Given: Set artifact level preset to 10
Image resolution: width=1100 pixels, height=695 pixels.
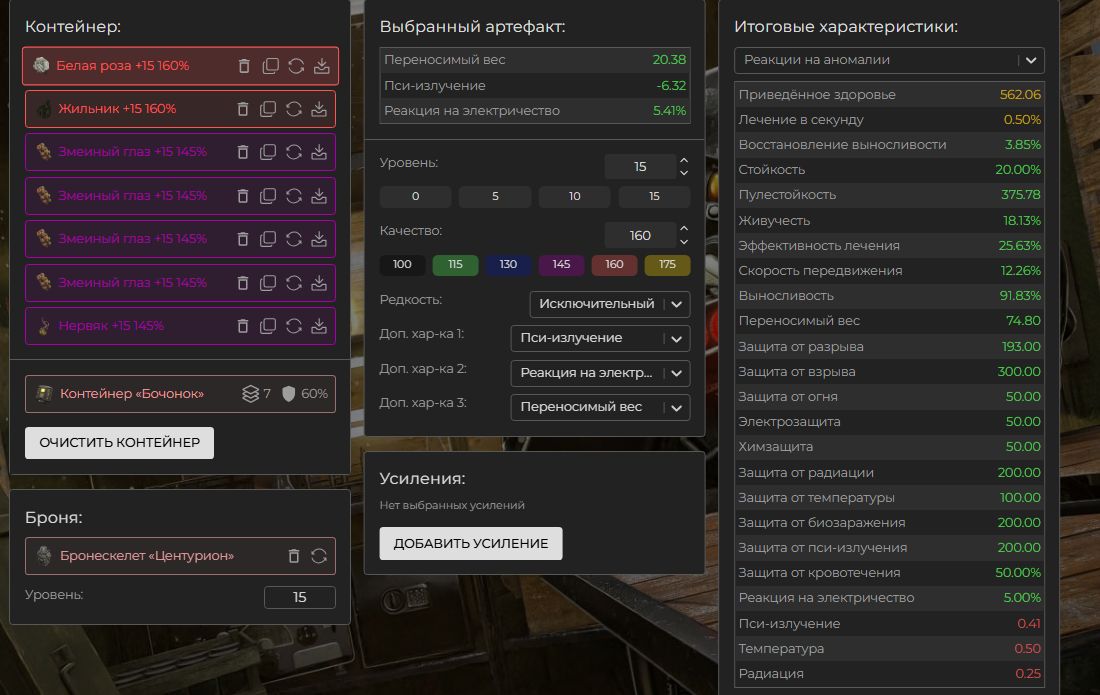Looking at the screenshot, I should click(x=574, y=197).
